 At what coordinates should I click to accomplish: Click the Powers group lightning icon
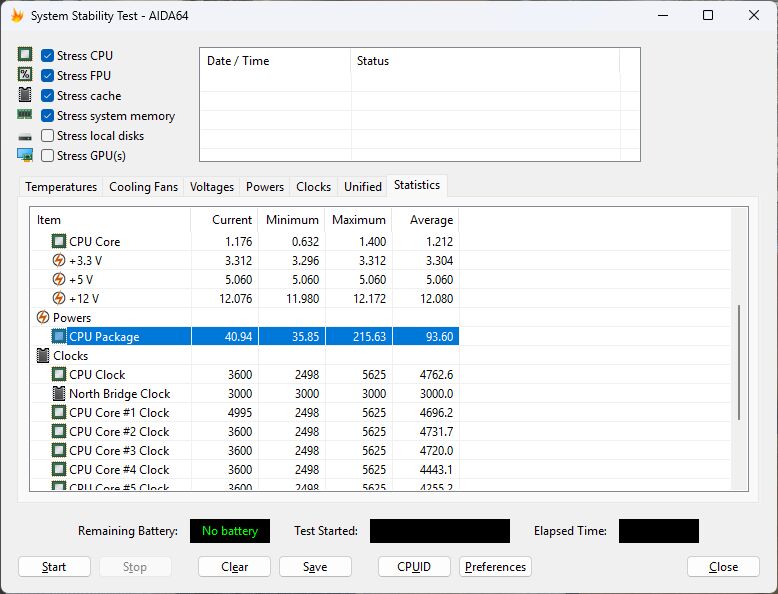pyautogui.click(x=43, y=317)
